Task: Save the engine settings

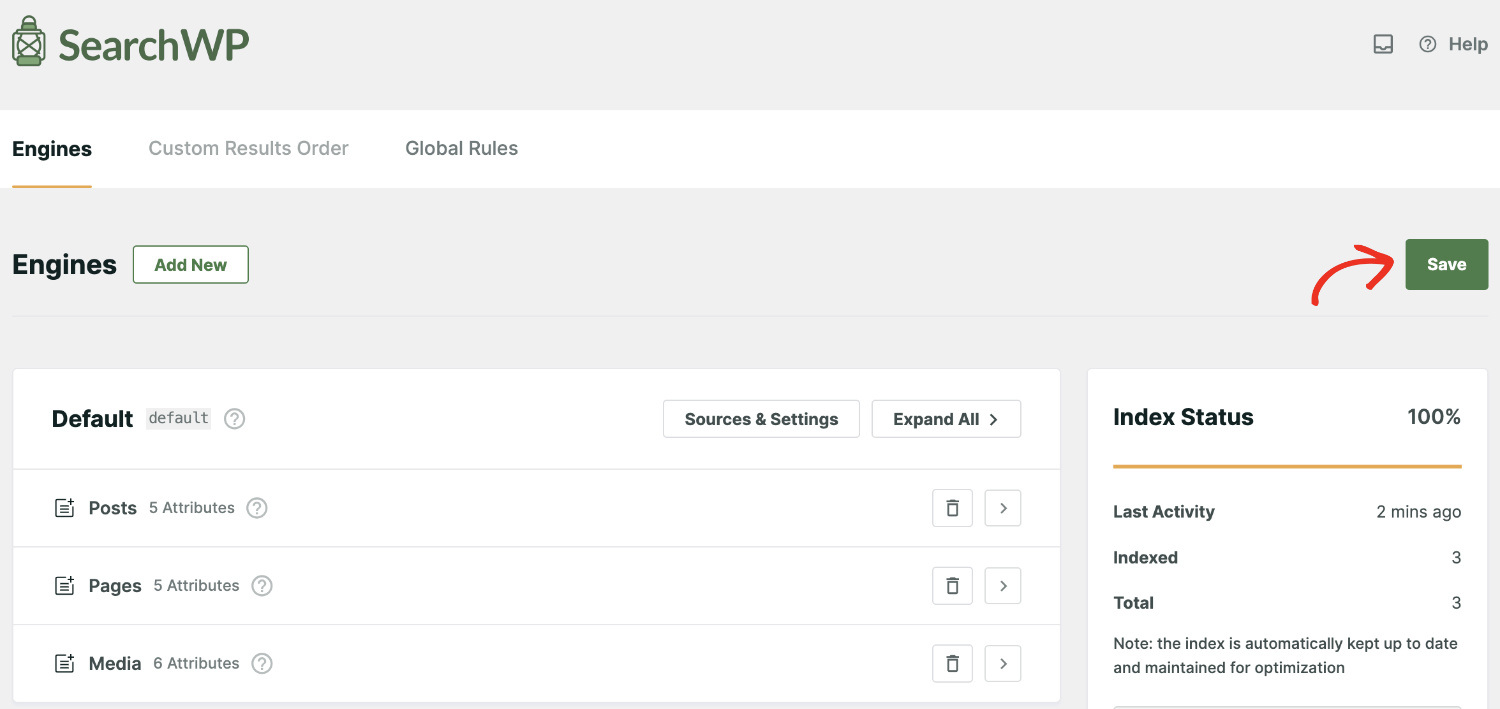Action: (x=1446, y=264)
